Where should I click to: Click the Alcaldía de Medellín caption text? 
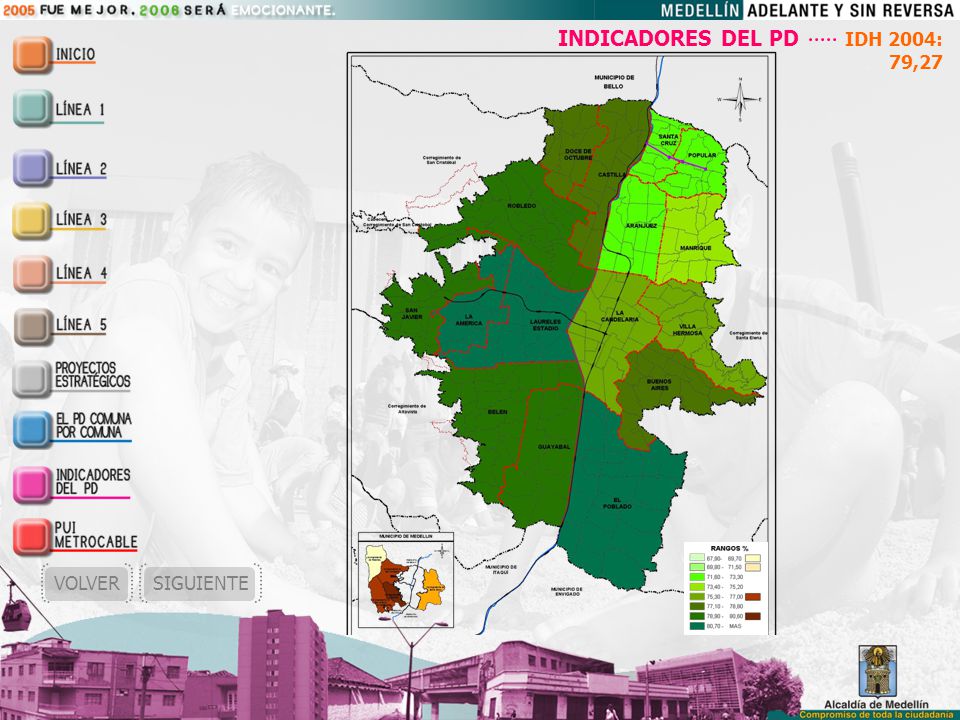pyautogui.click(x=876, y=705)
